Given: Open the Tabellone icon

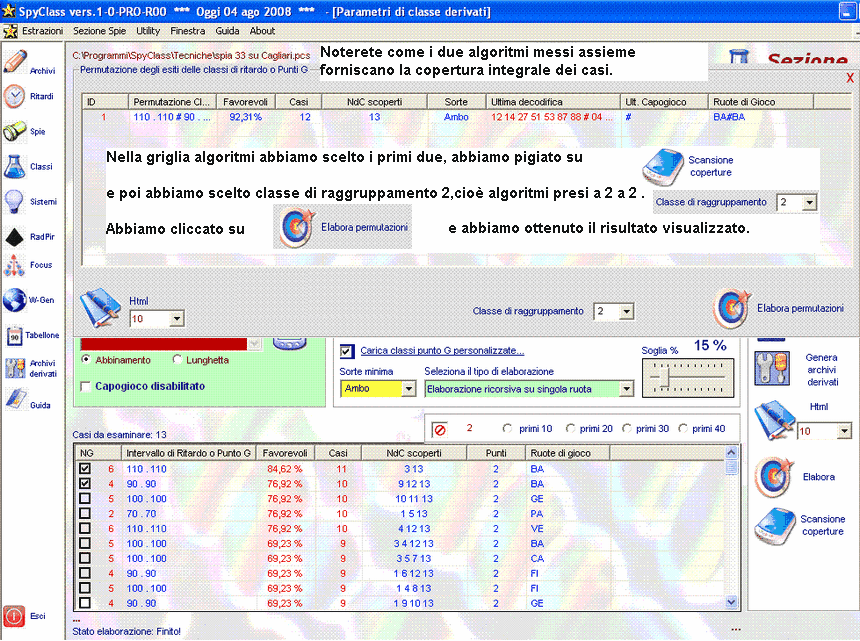Looking at the screenshot, I should pyautogui.click(x=14, y=335).
